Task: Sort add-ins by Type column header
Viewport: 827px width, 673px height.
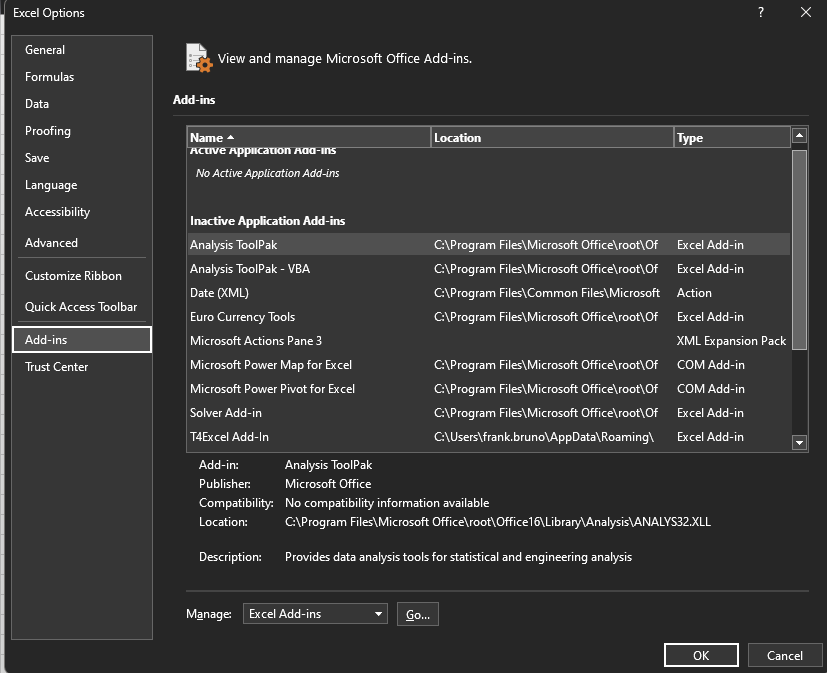Action: coord(731,138)
